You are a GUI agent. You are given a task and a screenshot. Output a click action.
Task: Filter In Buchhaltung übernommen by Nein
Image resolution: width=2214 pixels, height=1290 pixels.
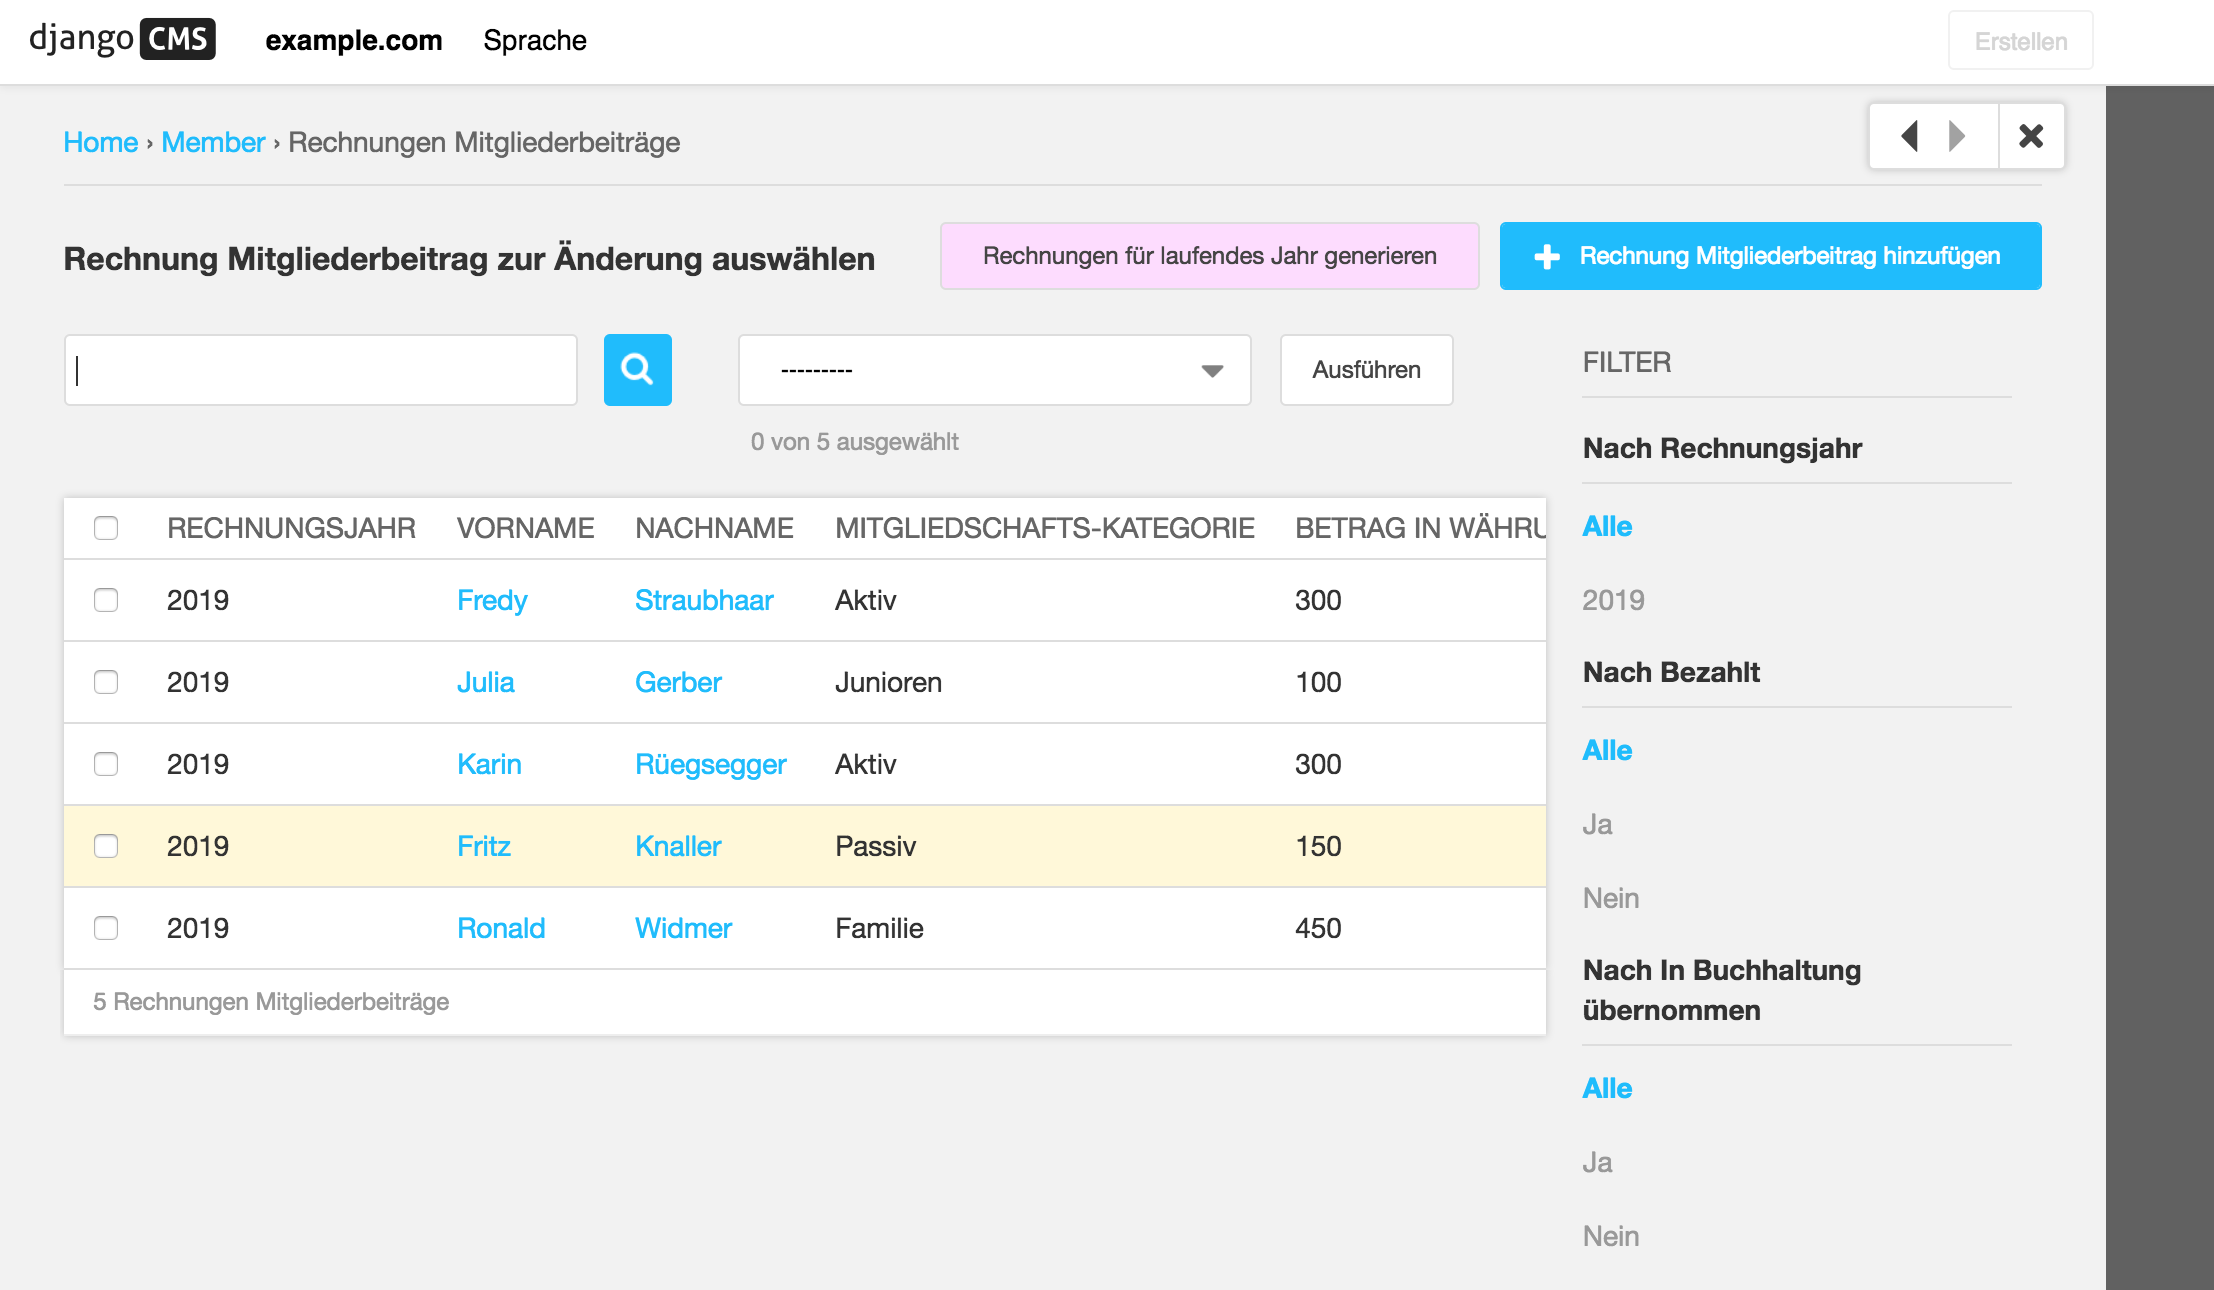1611,1236
